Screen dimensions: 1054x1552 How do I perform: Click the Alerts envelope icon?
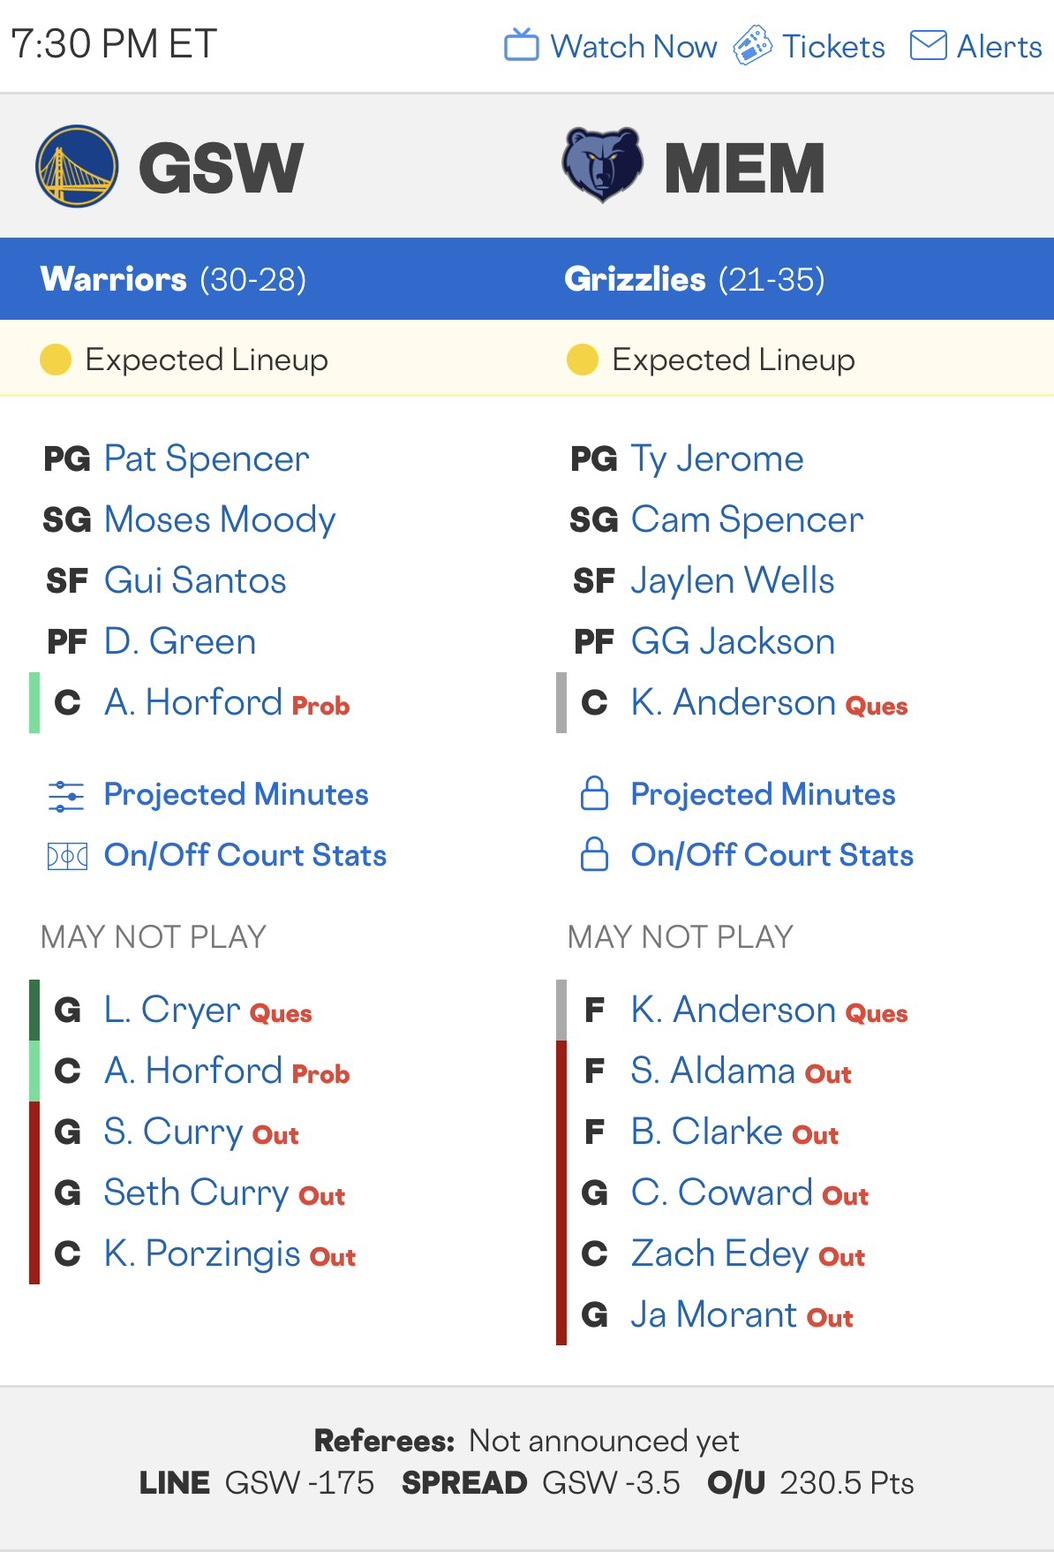pos(928,45)
